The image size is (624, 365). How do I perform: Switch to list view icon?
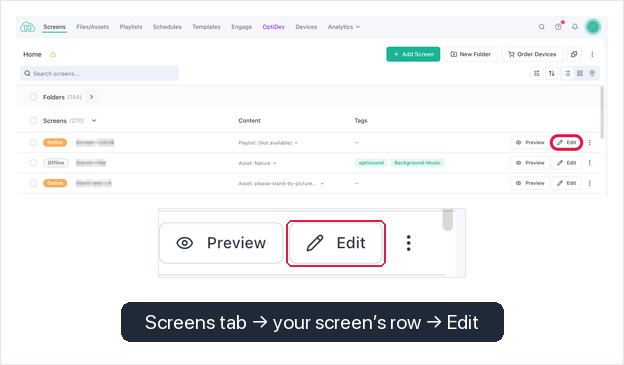click(567, 73)
